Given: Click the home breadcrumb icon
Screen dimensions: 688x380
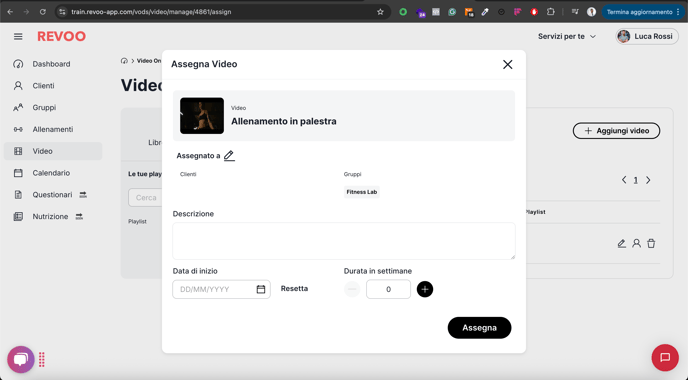Looking at the screenshot, I should point(124,61).
